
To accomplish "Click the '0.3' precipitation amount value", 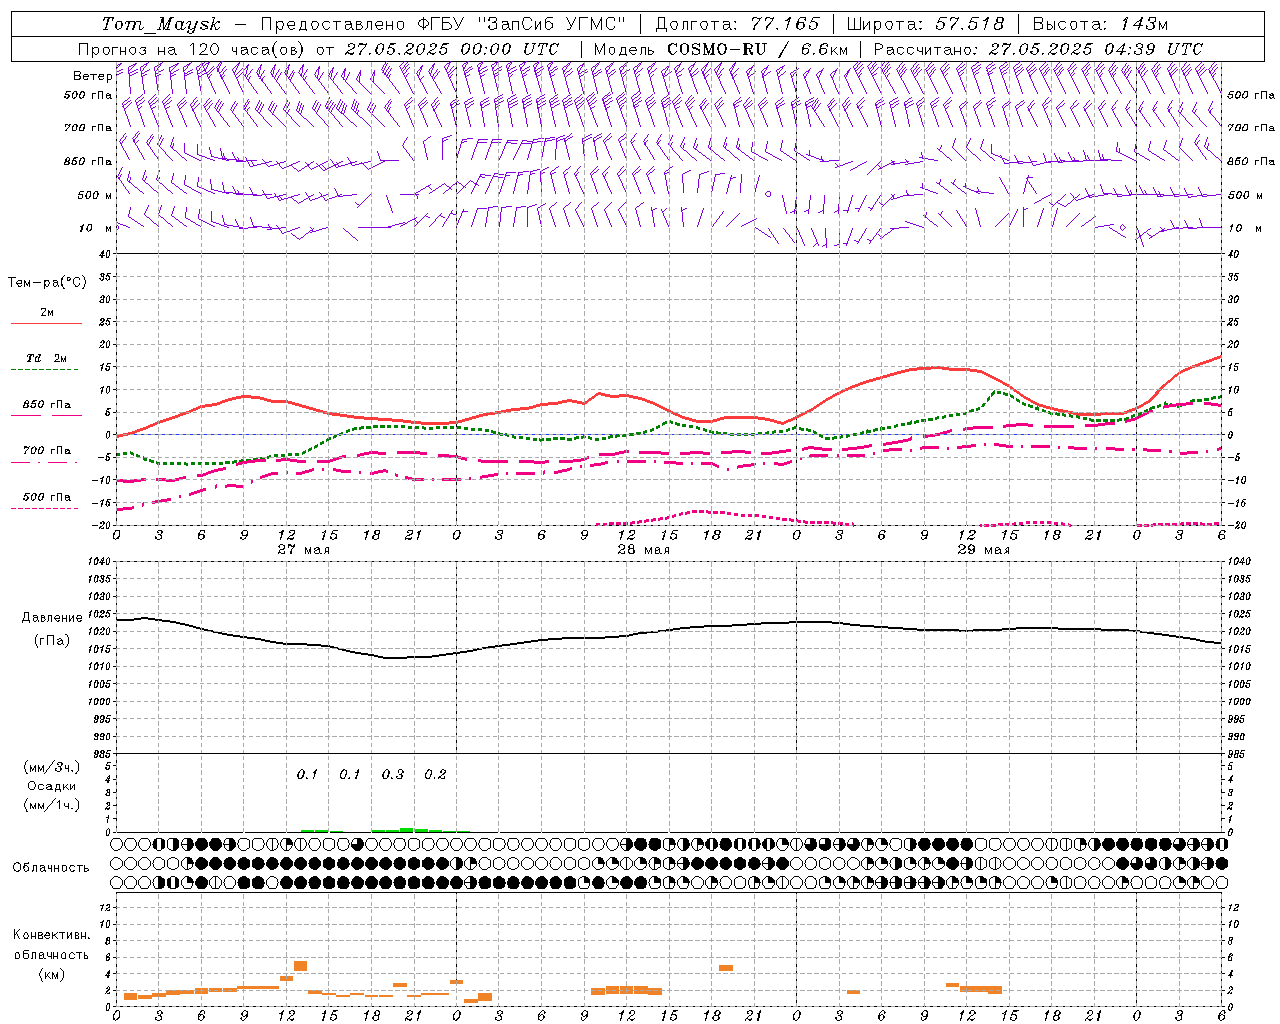I will (x=393, y=775).
